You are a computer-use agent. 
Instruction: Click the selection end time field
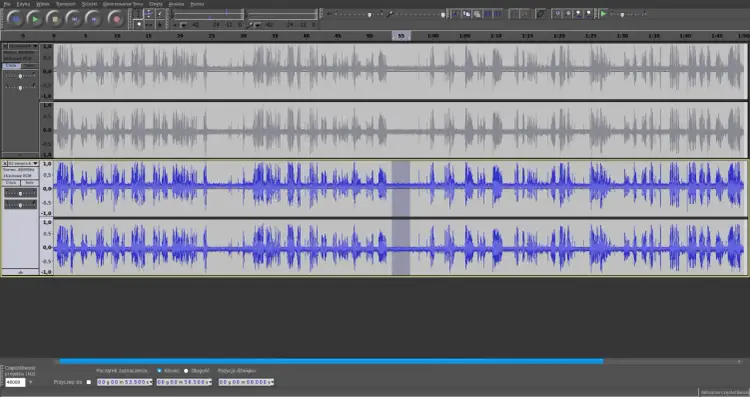coord(184,382)
